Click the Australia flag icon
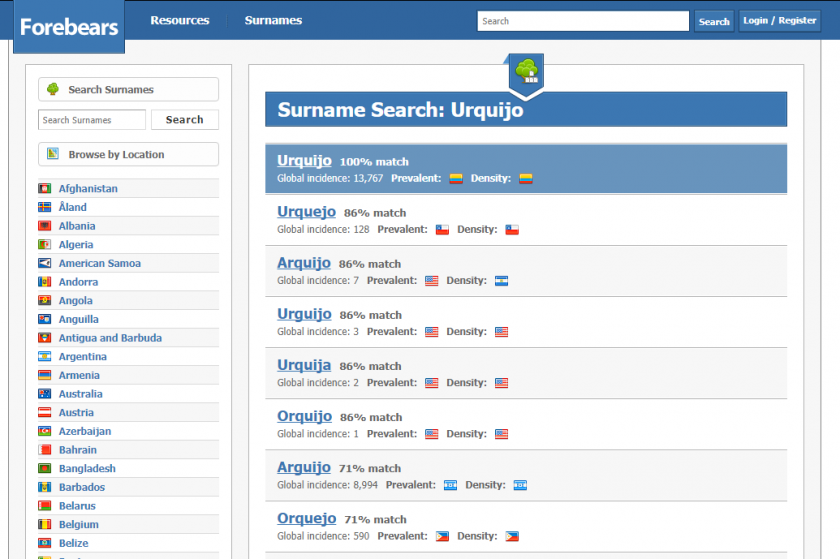The height and width of the screenshot is (559, 840). click(44, 394)
